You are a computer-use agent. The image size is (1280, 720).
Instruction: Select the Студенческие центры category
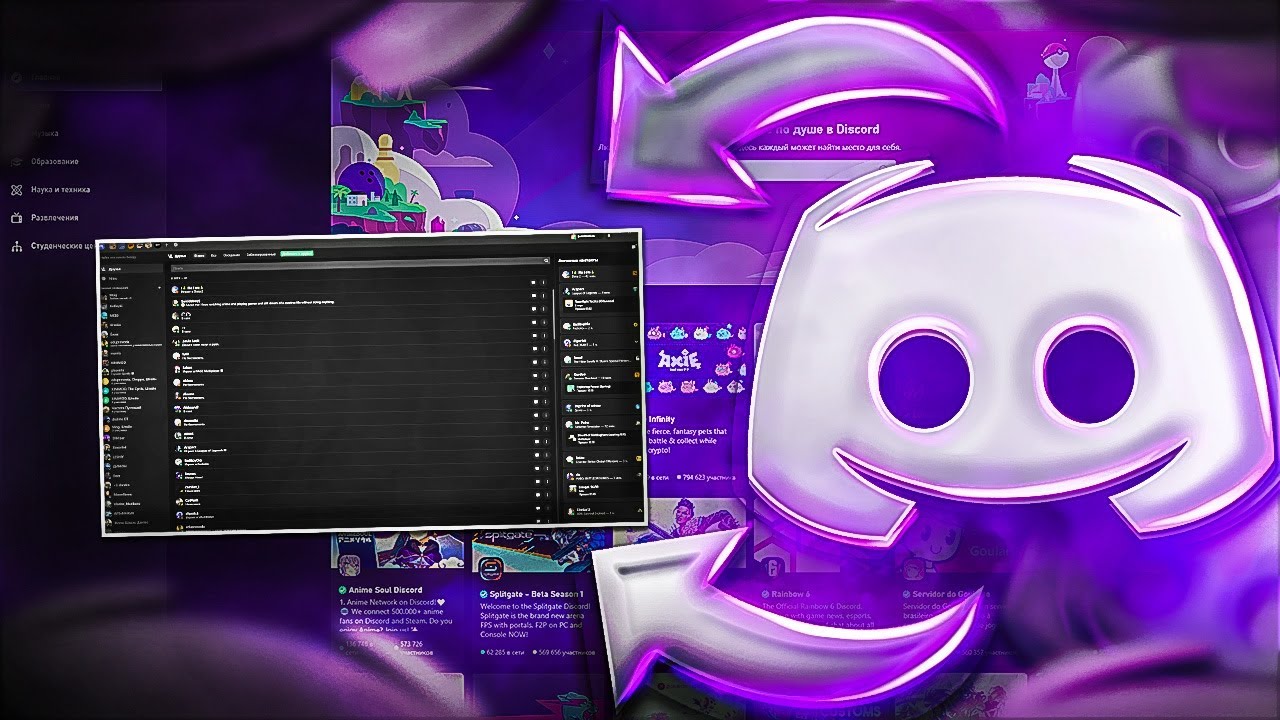(x=52, y=245)
